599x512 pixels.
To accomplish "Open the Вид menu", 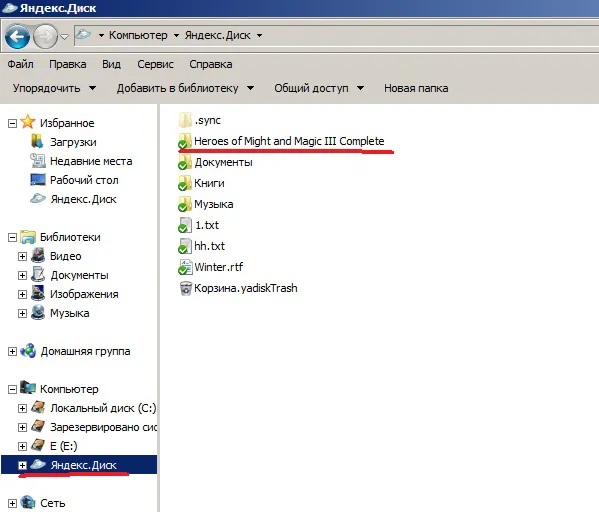I will click(x=111, y=64).
